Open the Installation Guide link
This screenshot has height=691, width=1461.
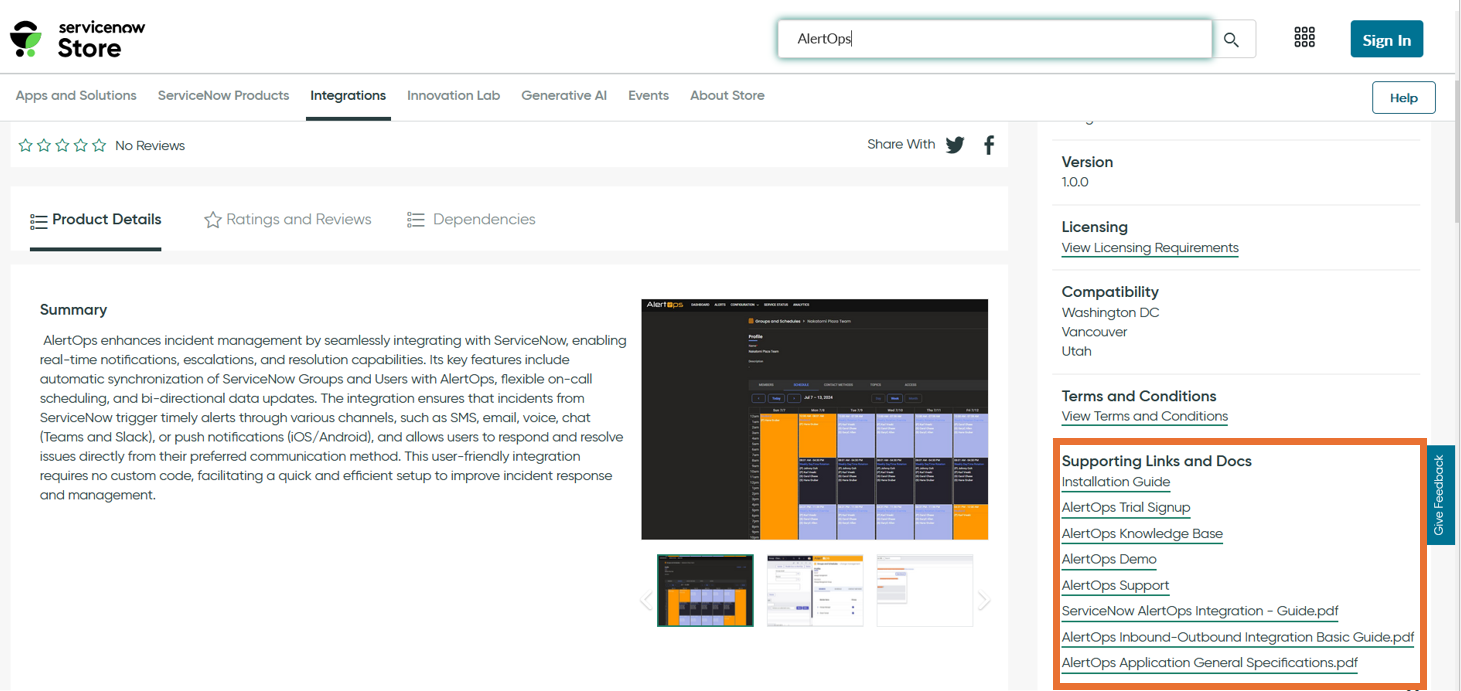click(1115, 482)
